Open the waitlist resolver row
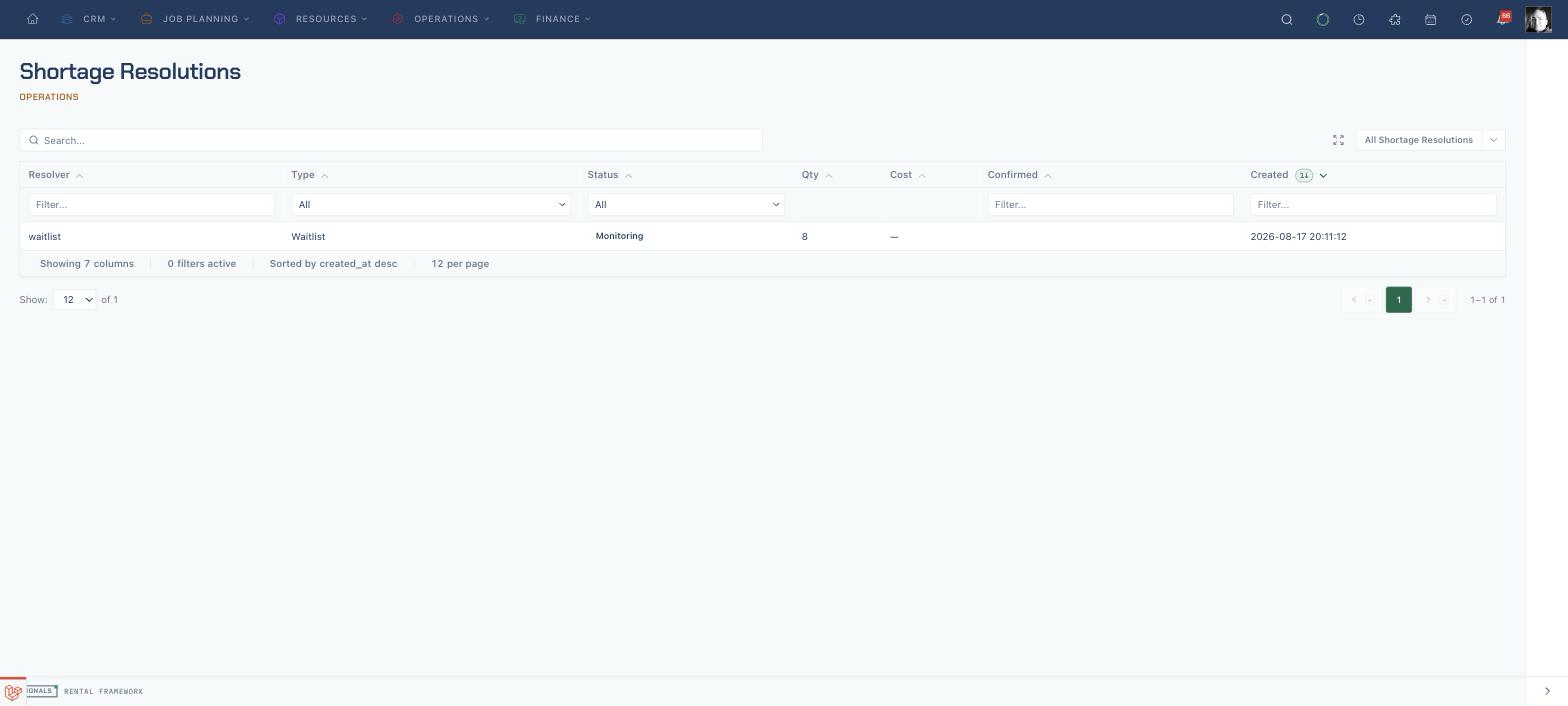 pos(762,237)
